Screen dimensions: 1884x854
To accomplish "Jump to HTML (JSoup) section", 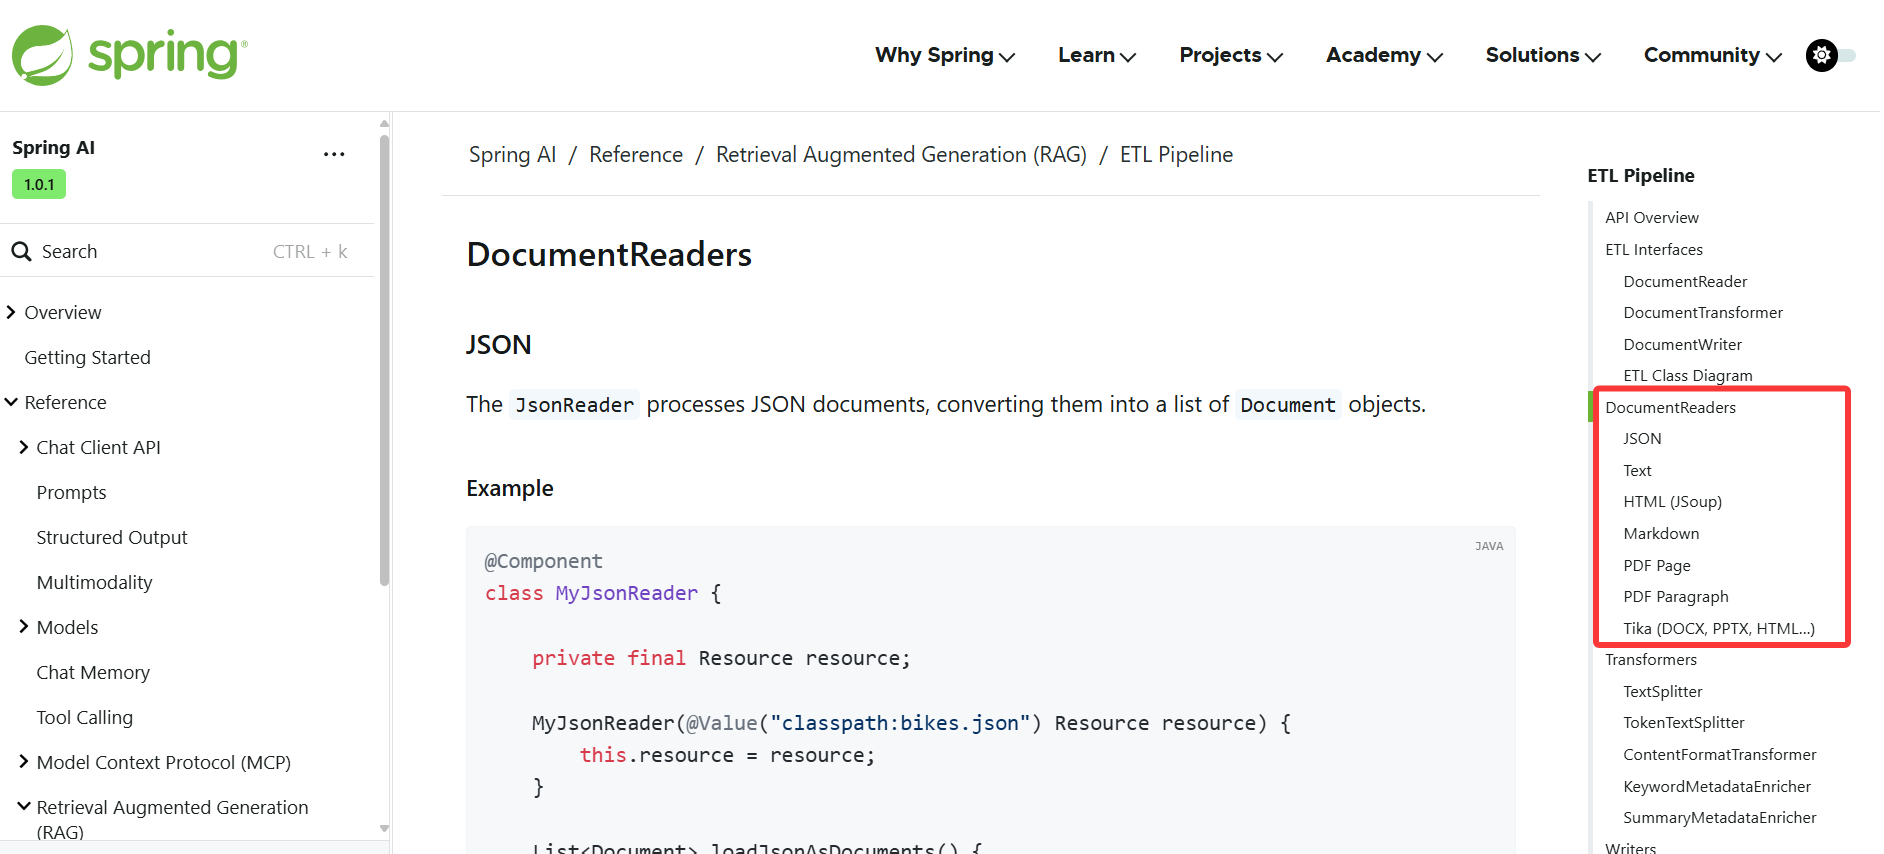I will click(1672, 501).
